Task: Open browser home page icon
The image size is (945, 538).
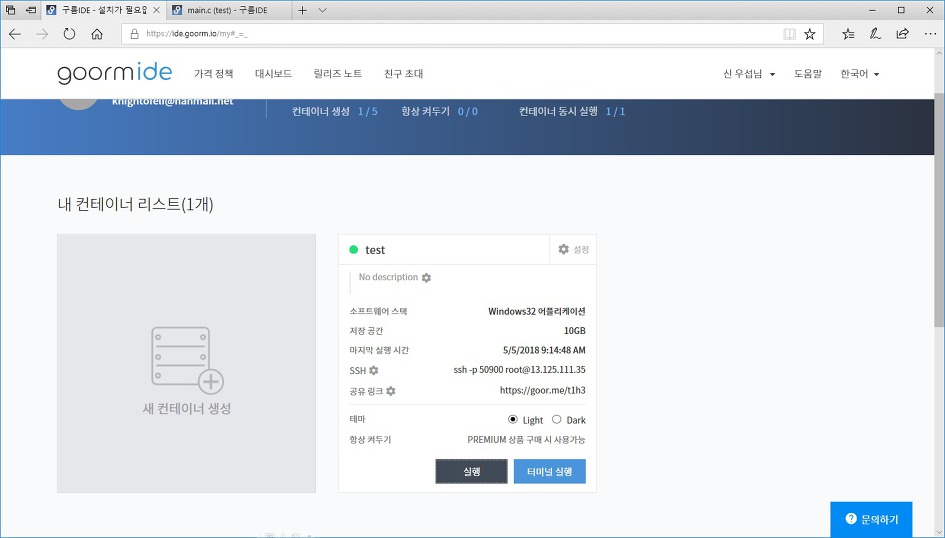Action: [x=97, y=34]
